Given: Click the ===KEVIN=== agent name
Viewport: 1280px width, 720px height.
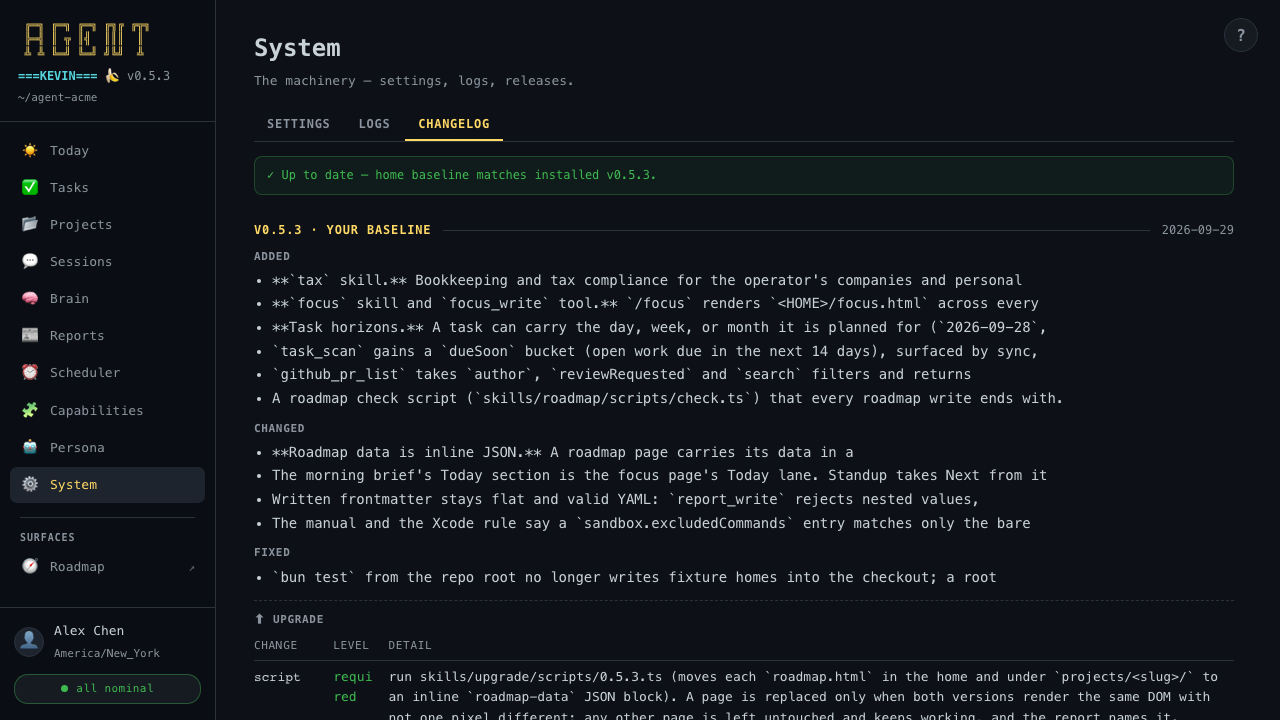Looking at the screenshot, I should coord(58,76).
